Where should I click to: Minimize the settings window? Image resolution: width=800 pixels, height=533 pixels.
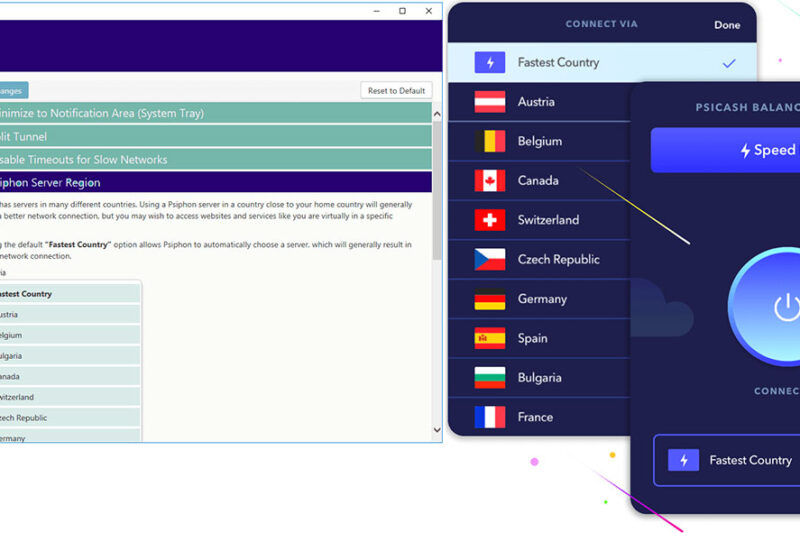377,11
